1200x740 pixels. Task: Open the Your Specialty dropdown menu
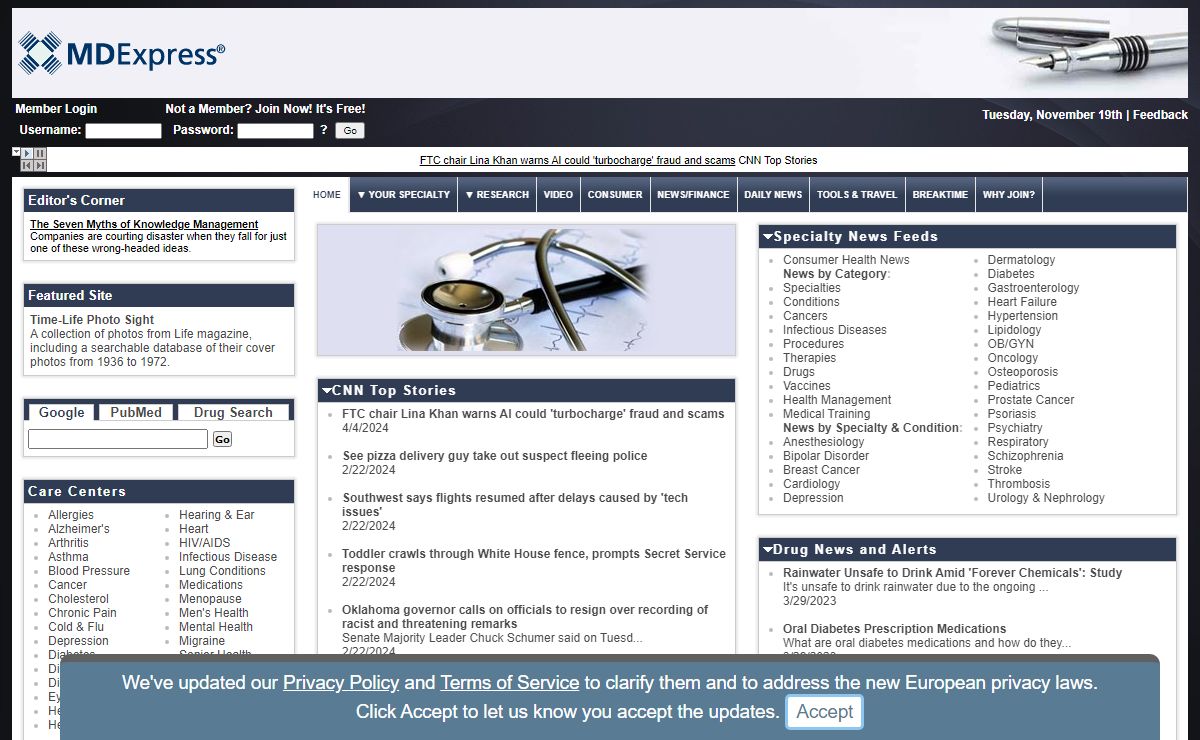(x=404, y=195)
